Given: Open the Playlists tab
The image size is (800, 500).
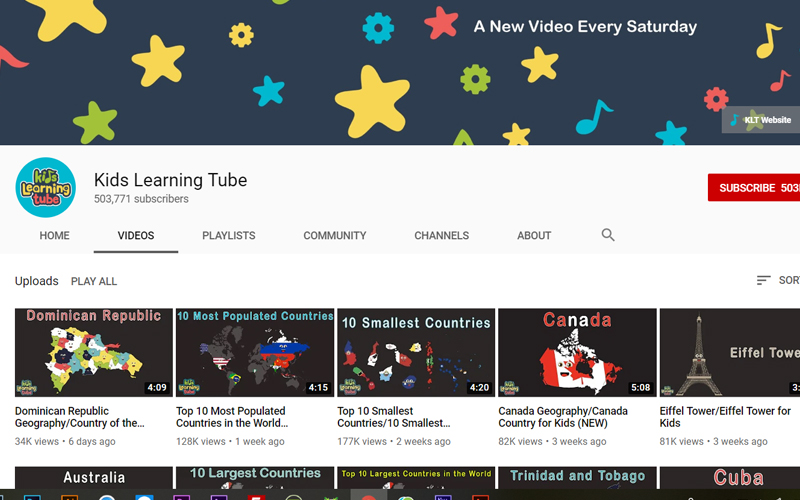Looking at the screenshot, I should pos(229,236).
